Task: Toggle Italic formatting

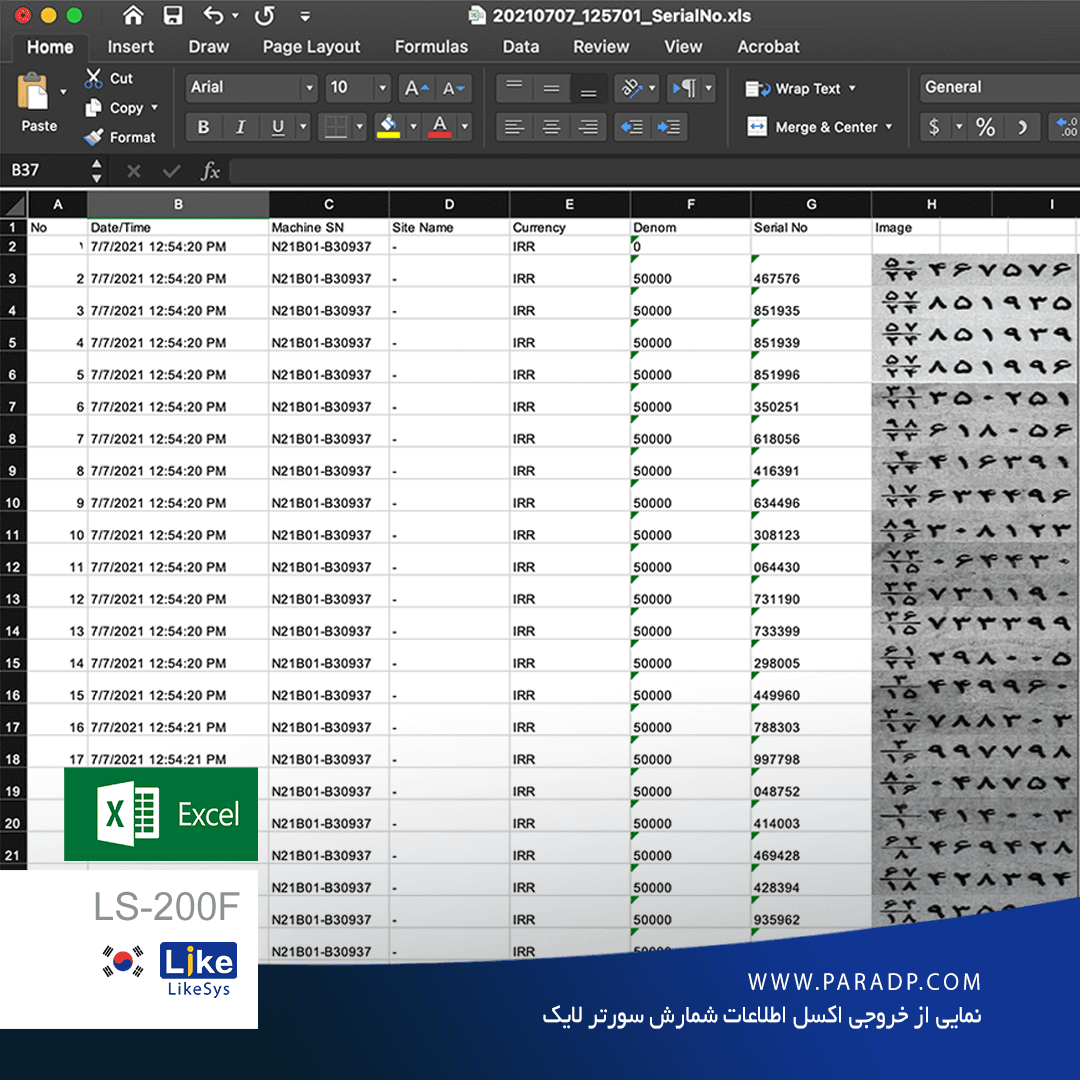Action: (x=240, y=127)
